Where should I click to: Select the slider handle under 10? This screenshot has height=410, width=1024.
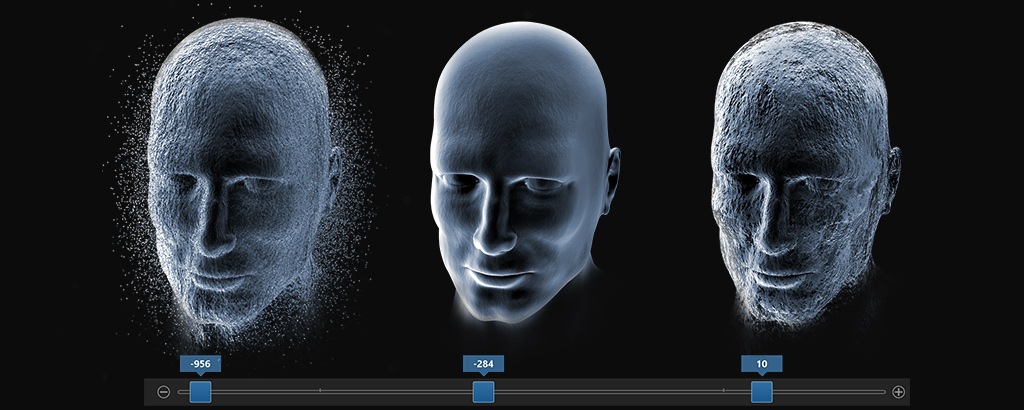coord(762,391)
